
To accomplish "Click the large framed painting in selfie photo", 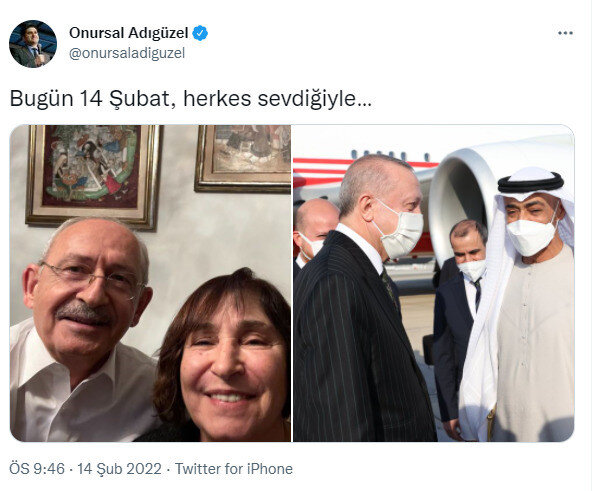I will pyautogui.click(x=94, y=176).
